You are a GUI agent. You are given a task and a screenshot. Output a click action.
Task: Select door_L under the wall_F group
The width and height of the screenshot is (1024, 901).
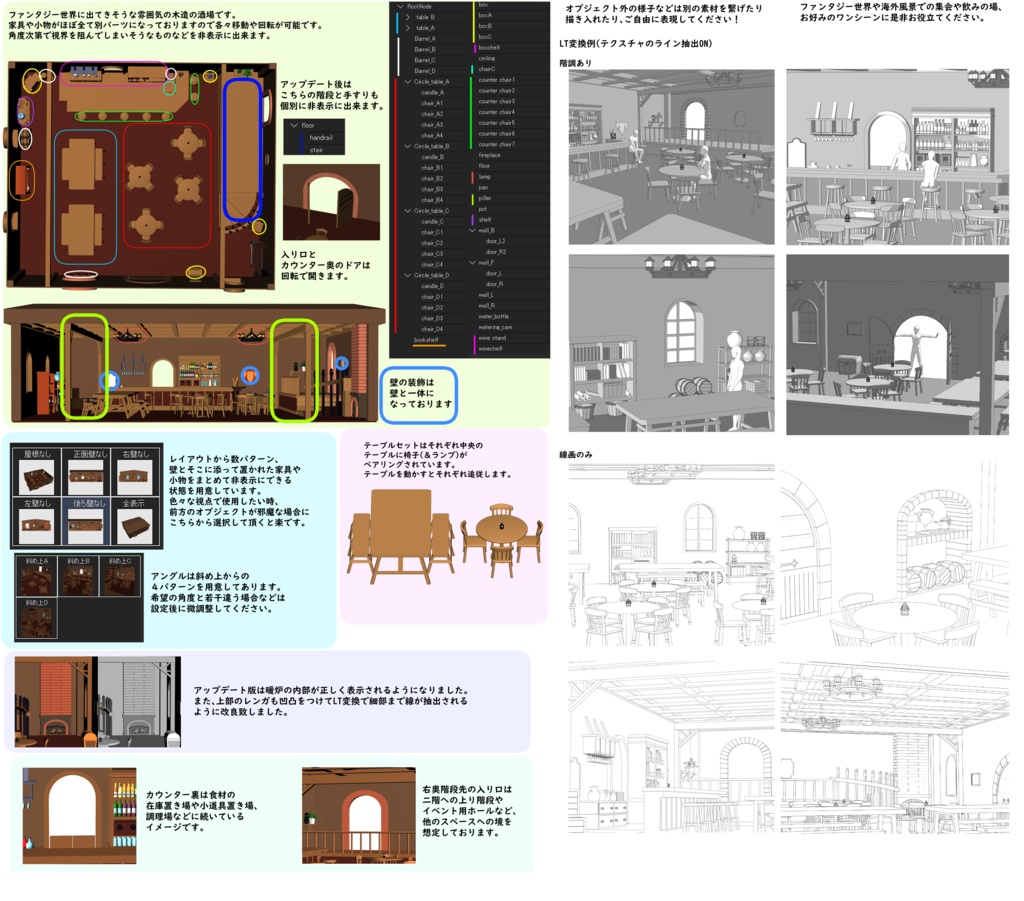(x=492, y=274)
